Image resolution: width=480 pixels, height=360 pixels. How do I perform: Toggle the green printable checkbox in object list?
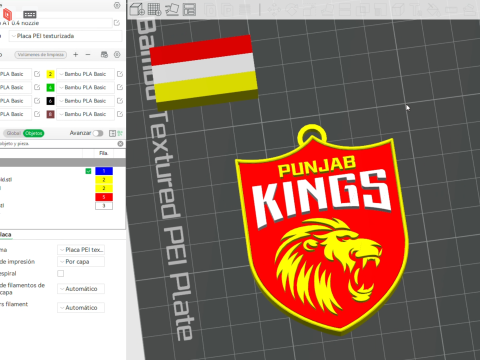click(88, 171)
